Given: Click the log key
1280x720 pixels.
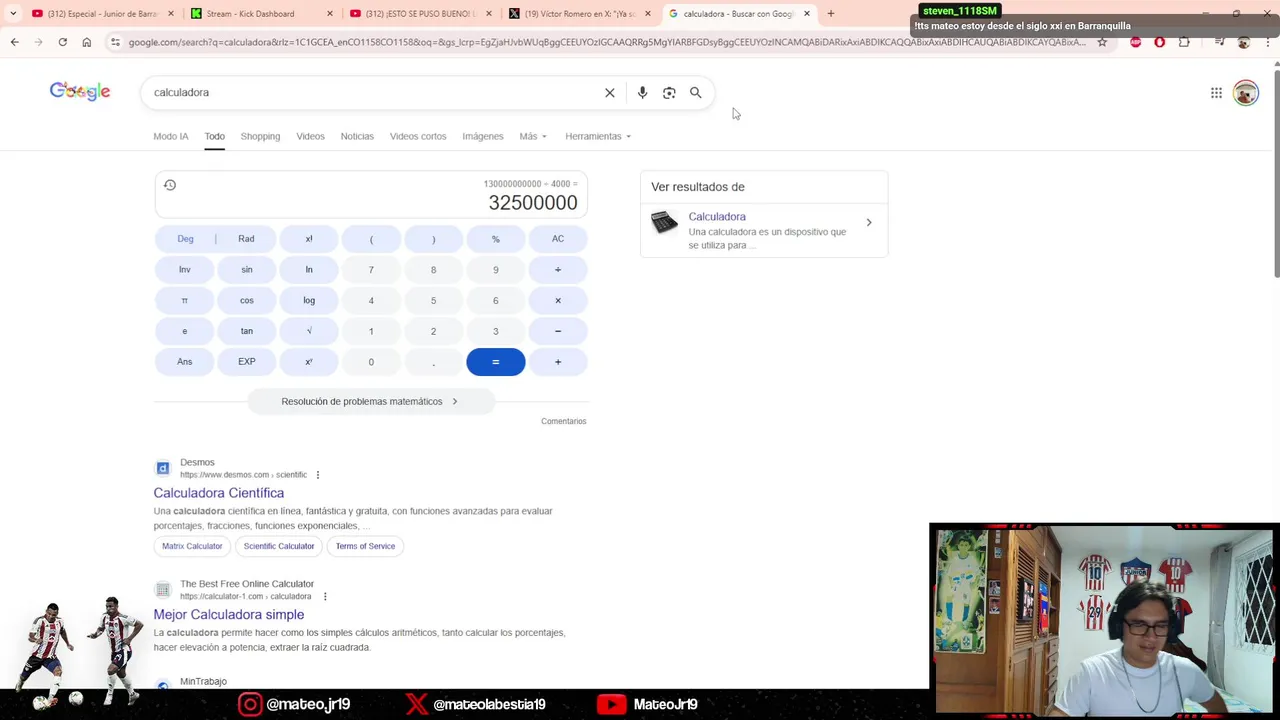Looking at the screenshot, I should click(x=309, y=301).
